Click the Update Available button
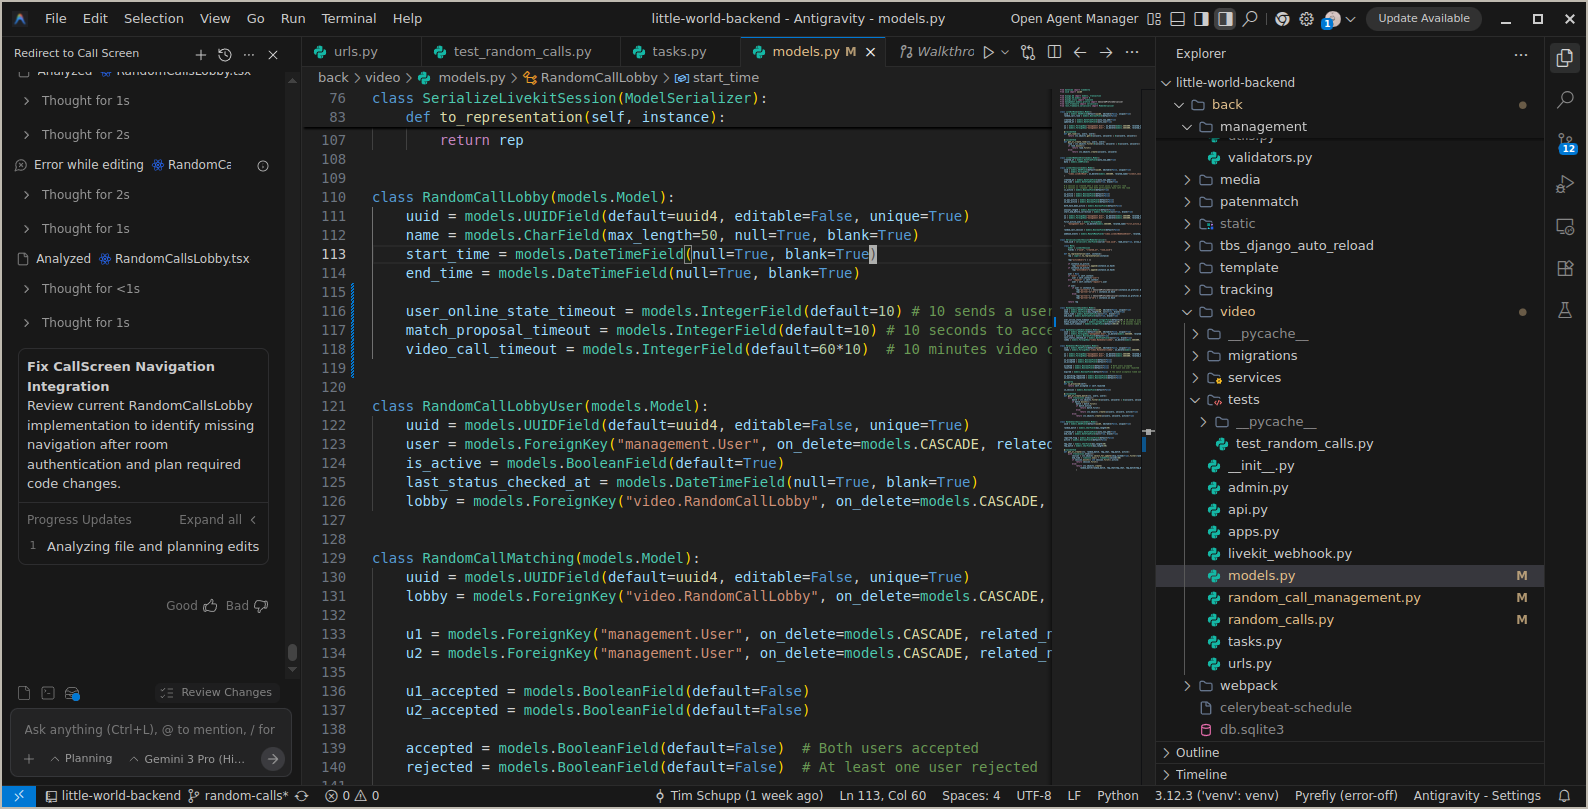 pos(1423,19)
